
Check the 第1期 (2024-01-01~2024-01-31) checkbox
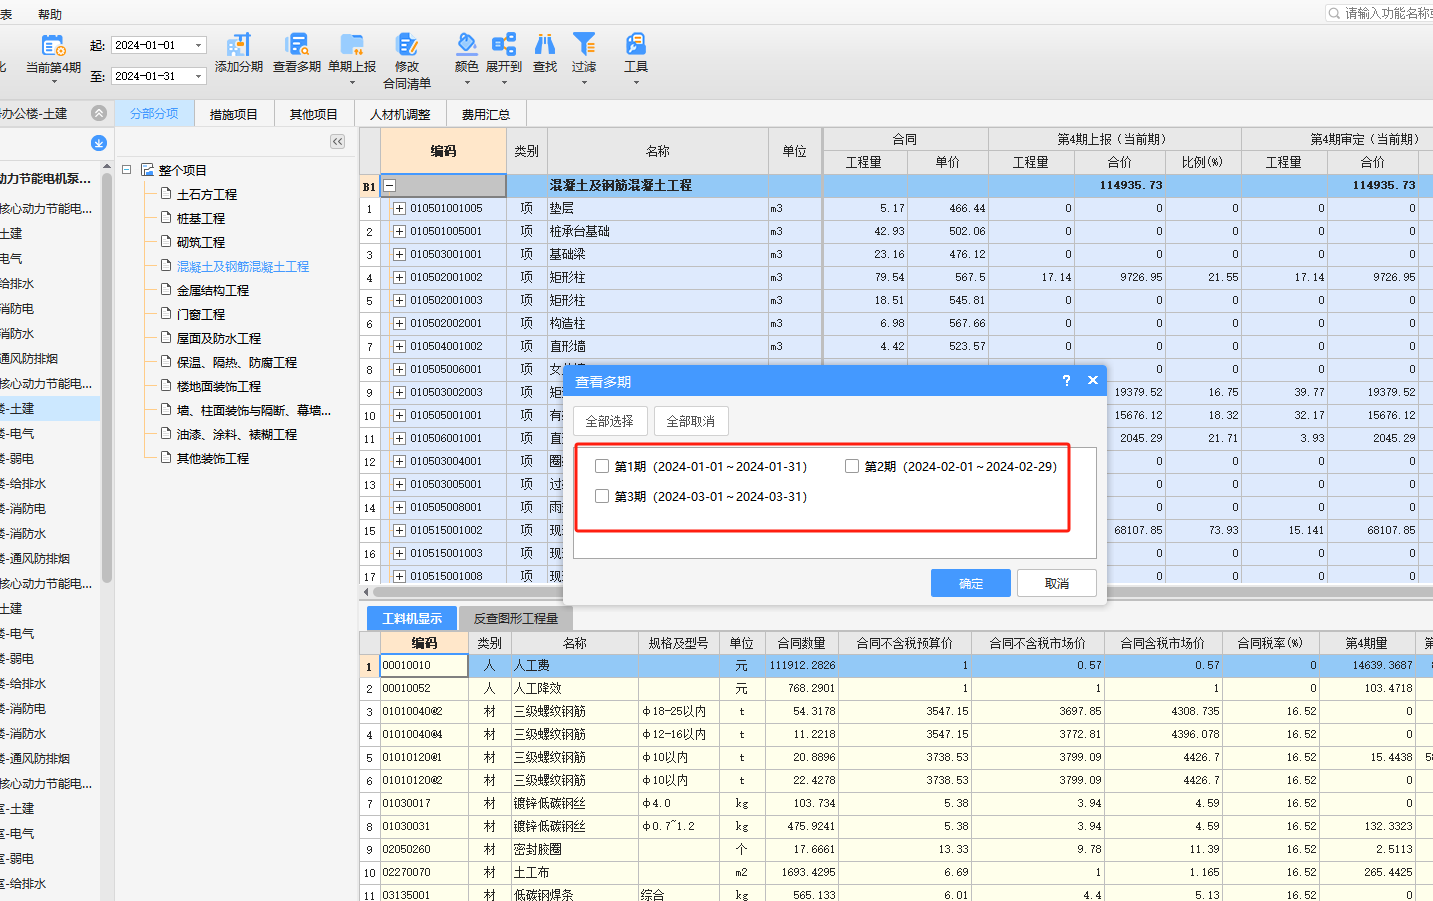602,466
